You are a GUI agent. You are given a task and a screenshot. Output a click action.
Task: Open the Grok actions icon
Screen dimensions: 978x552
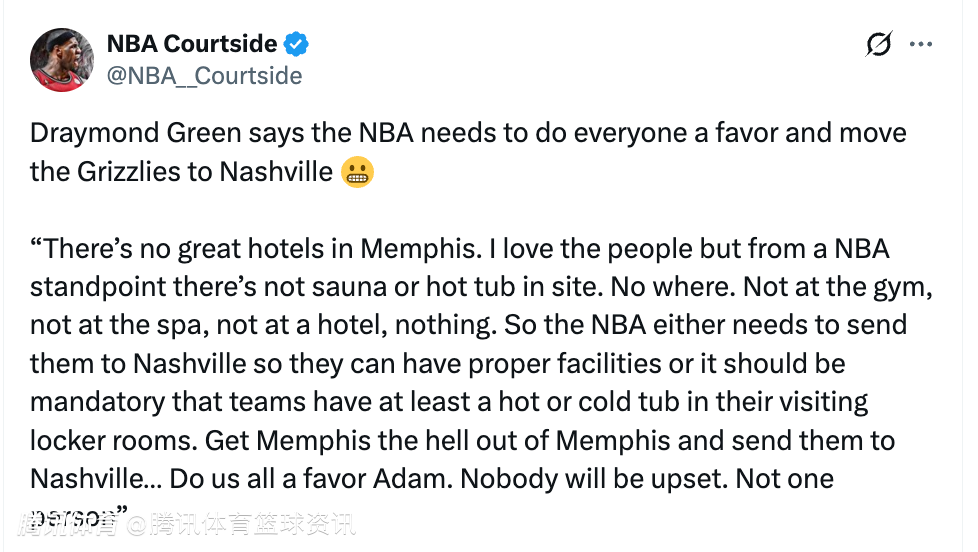click(x=878, y=45)
